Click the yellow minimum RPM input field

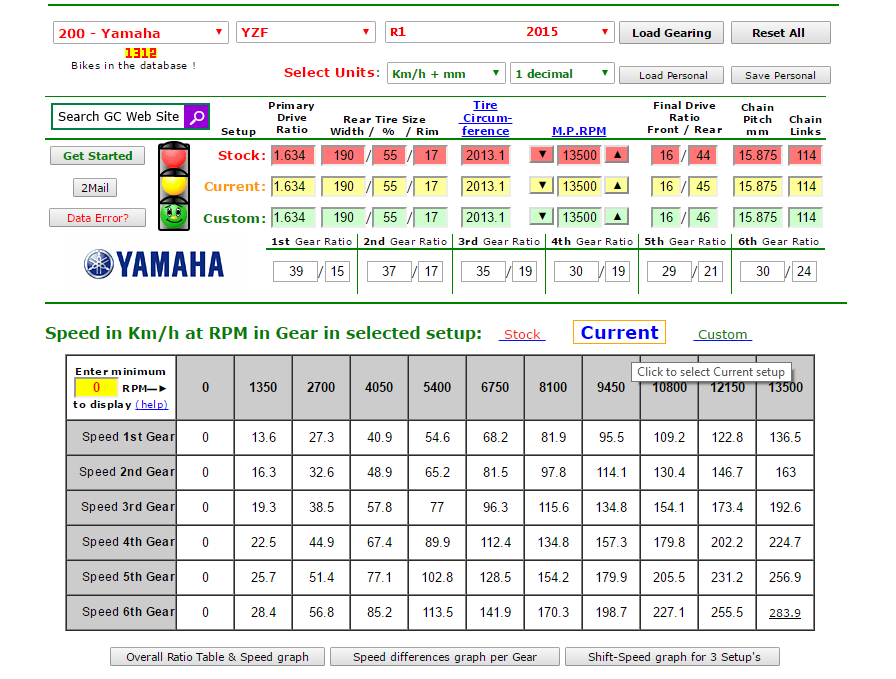pos(96,387)
